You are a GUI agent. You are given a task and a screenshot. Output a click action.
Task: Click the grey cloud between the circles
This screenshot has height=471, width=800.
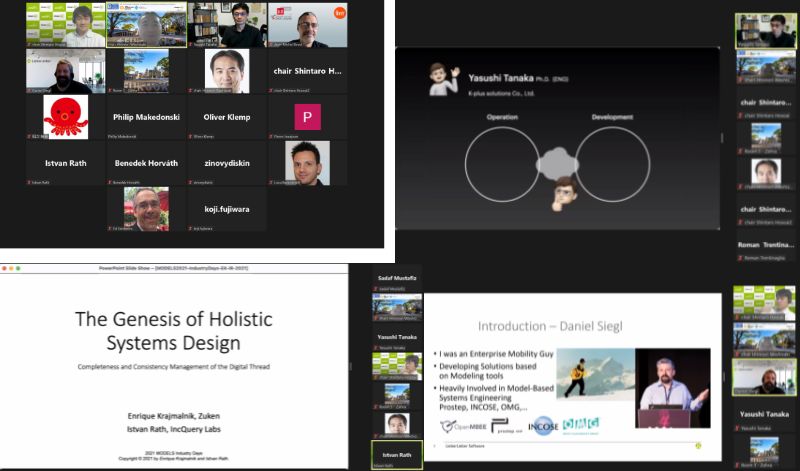[557, 164]
